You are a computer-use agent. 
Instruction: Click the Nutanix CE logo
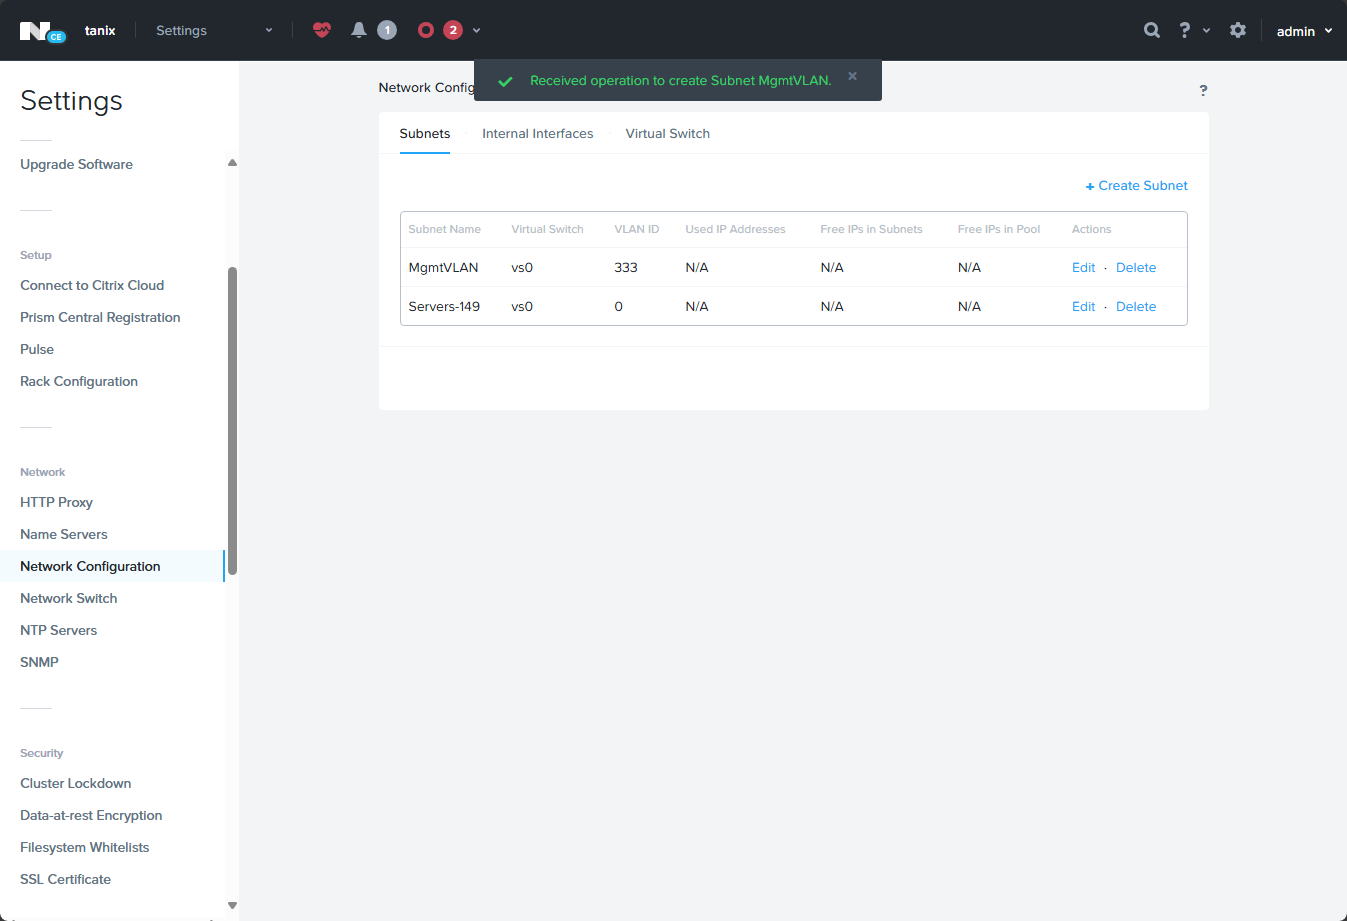42,31
